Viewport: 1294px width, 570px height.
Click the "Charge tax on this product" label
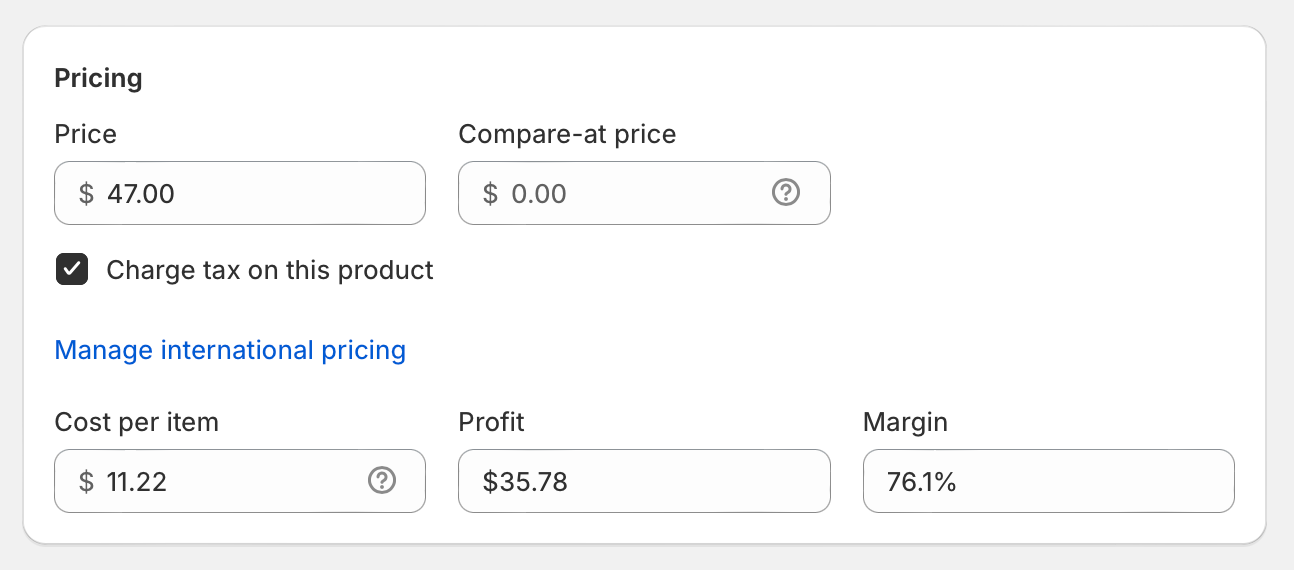(270, 270)
